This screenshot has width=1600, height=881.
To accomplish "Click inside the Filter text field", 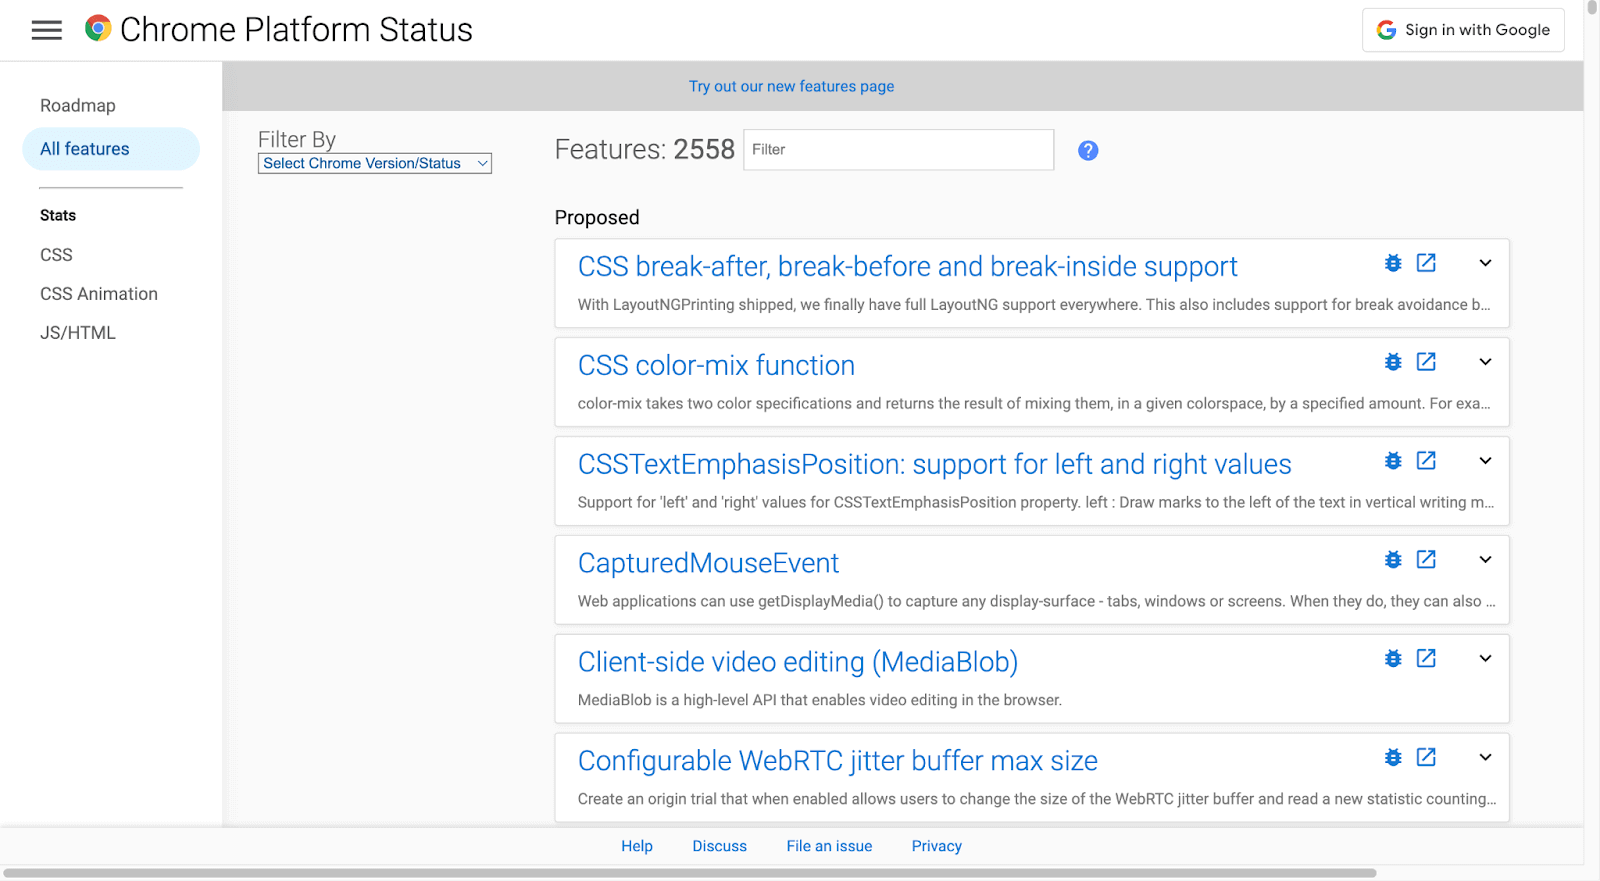I will 897,149.
